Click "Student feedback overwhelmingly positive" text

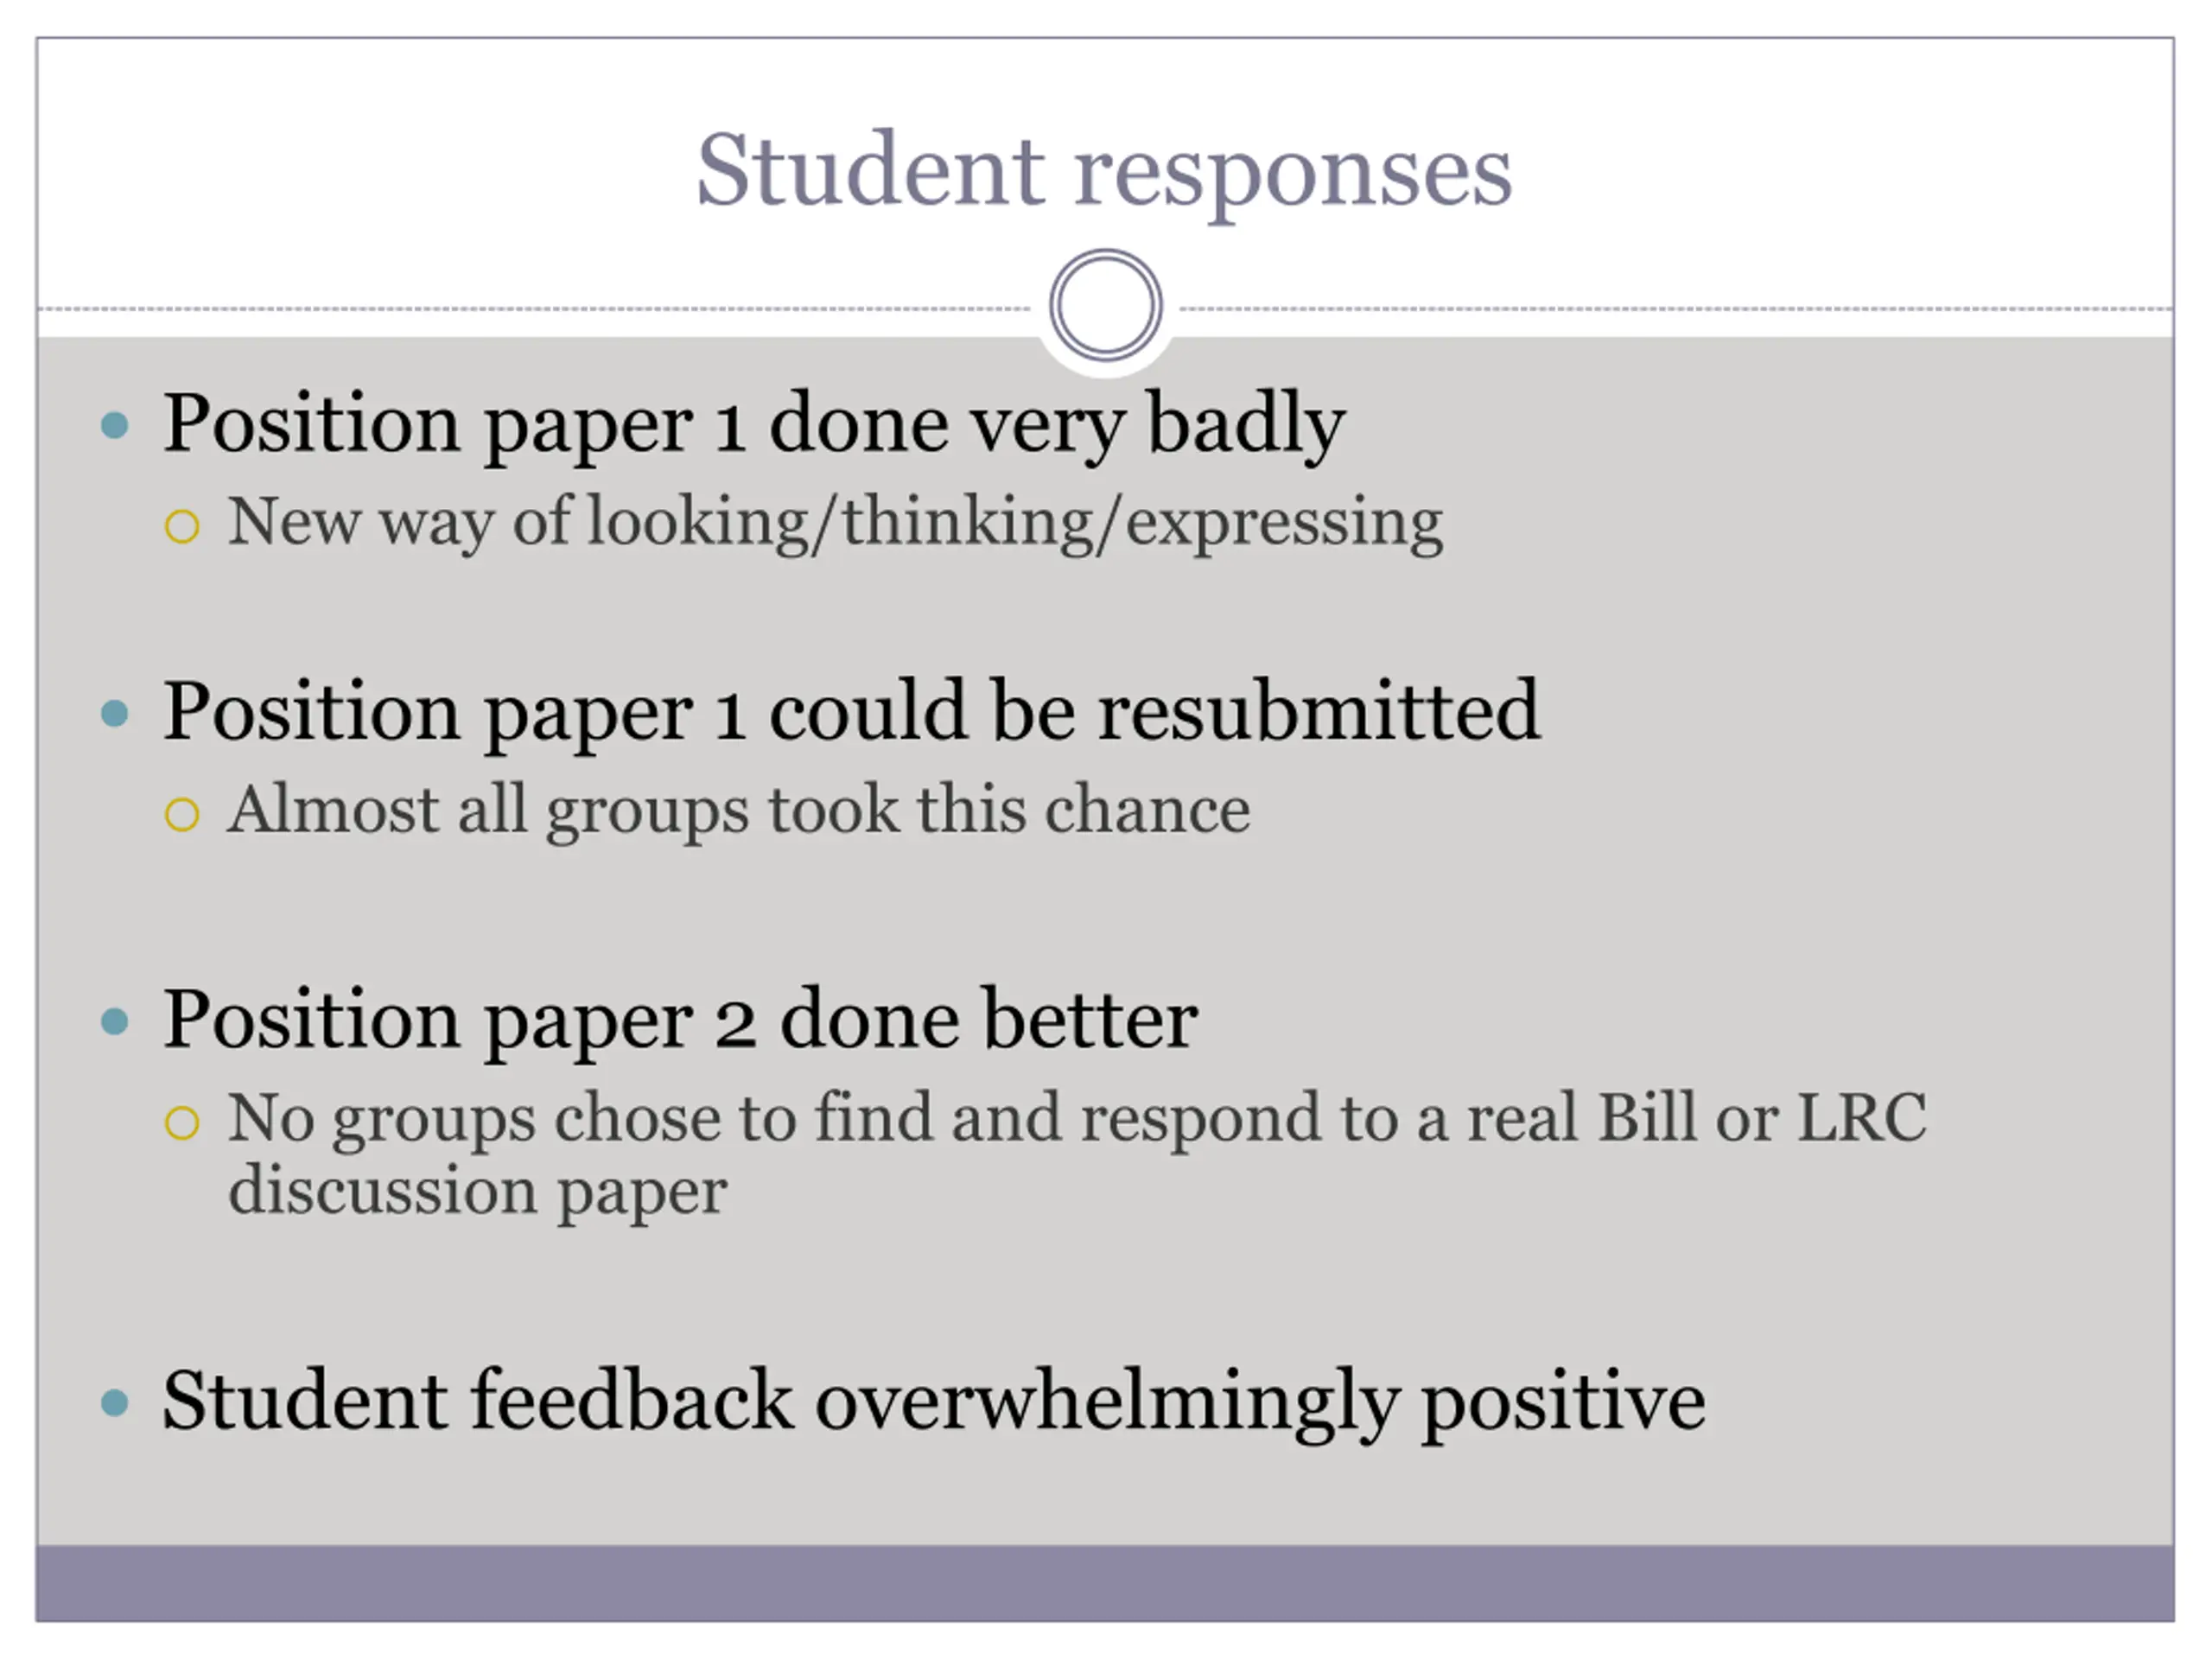[x=933, y=1400]
